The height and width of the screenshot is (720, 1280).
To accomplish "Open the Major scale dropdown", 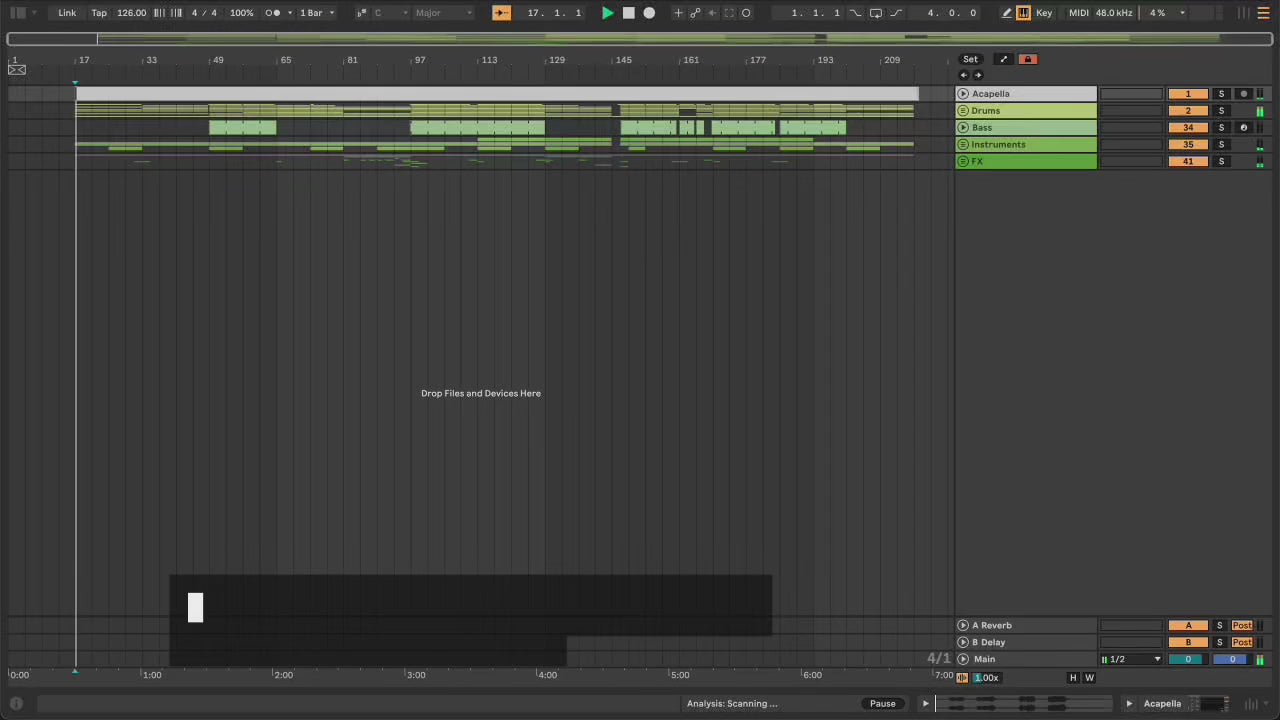I will click(443, 13).
